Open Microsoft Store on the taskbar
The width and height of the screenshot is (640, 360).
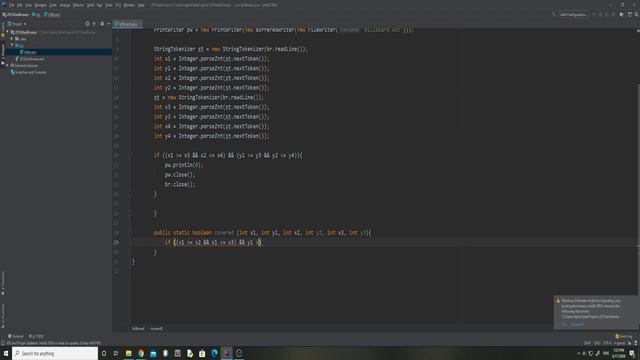coord(202,353)
